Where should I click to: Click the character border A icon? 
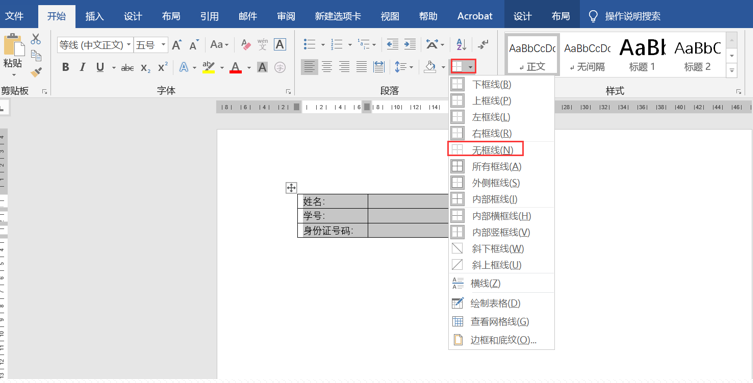[280, 45]
